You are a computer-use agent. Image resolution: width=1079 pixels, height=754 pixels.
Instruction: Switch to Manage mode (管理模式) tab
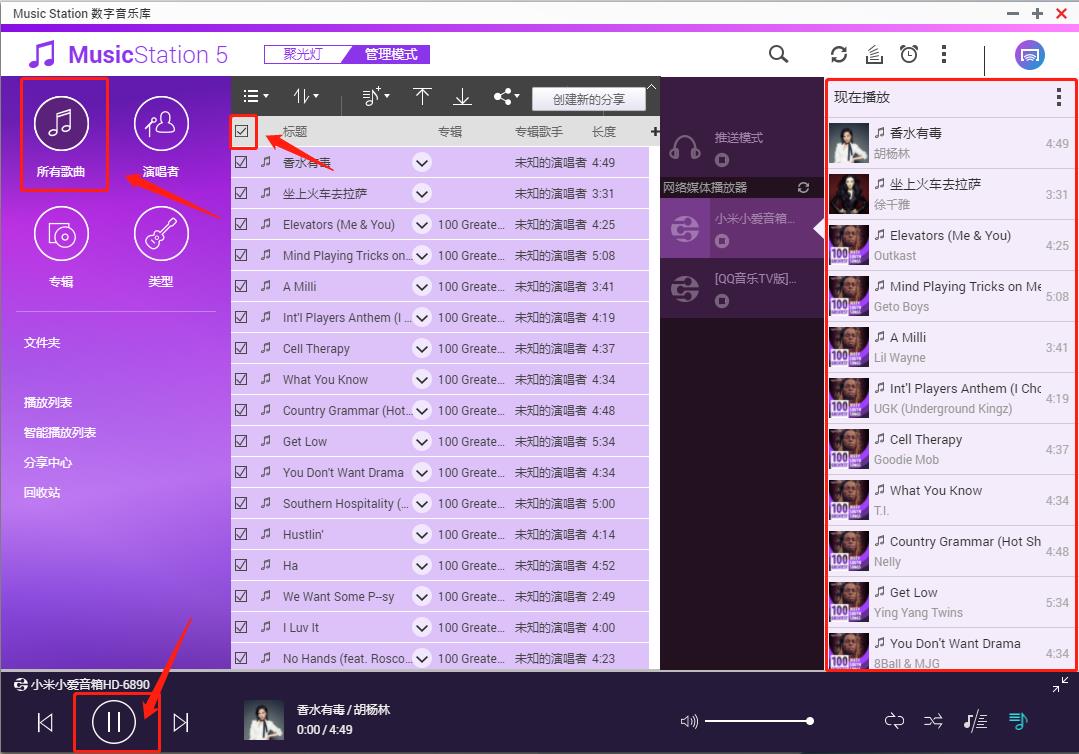389,54
